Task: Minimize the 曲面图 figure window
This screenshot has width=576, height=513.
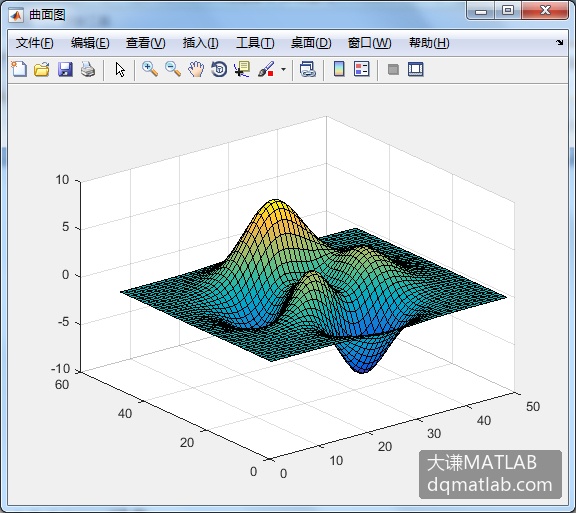Action: pos(480,11)
